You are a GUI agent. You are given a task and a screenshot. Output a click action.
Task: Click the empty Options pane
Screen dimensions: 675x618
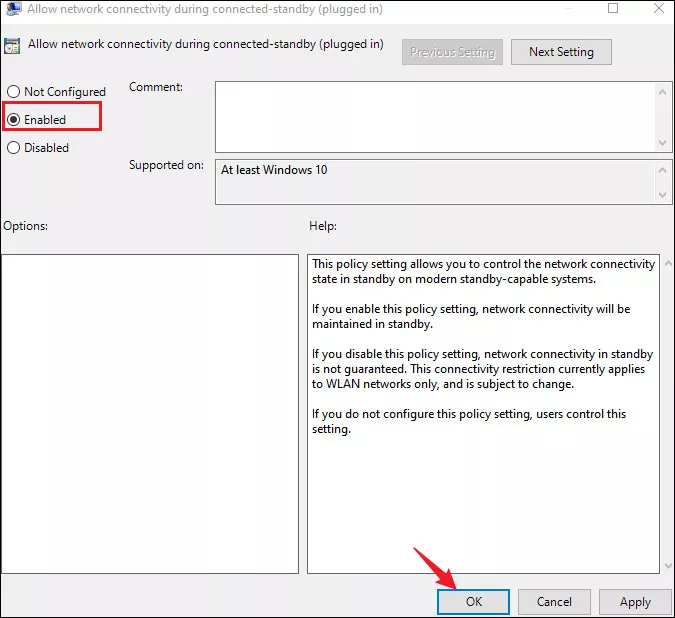[x=150, y=414]
